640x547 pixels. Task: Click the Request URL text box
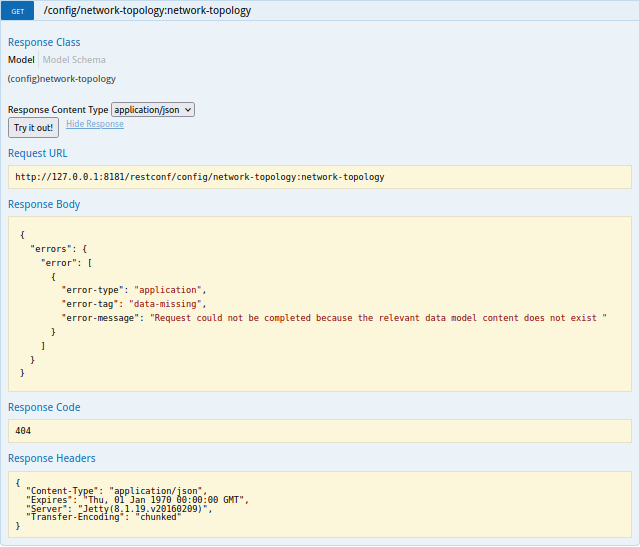pyautogui.click(x=320, y=177)
